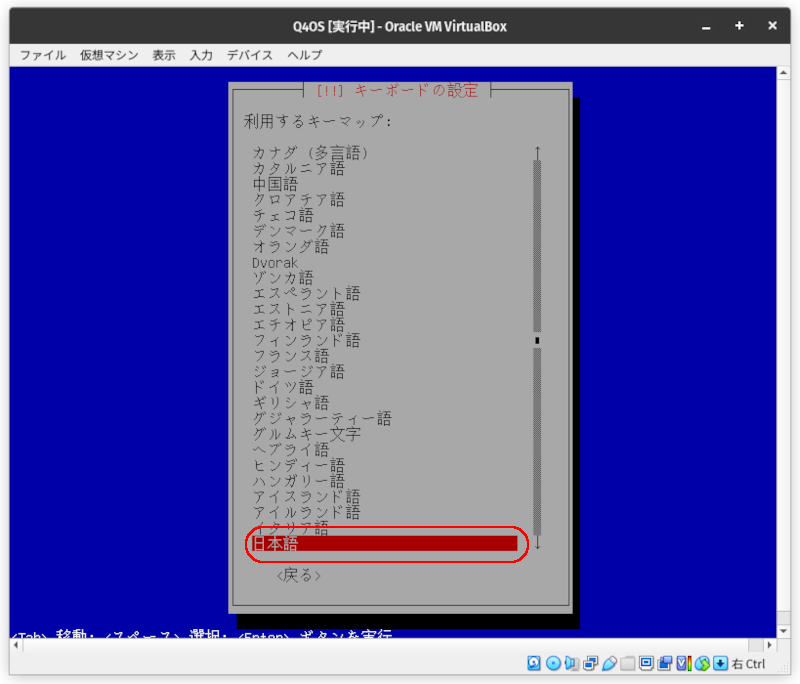Click the keymap list scroll position marker
Screen dimensions: 800x684
537,340
